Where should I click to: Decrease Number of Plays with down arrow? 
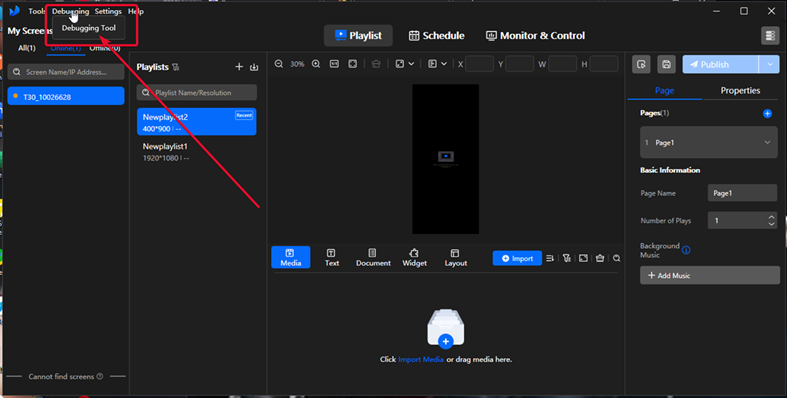pos(771,224)
